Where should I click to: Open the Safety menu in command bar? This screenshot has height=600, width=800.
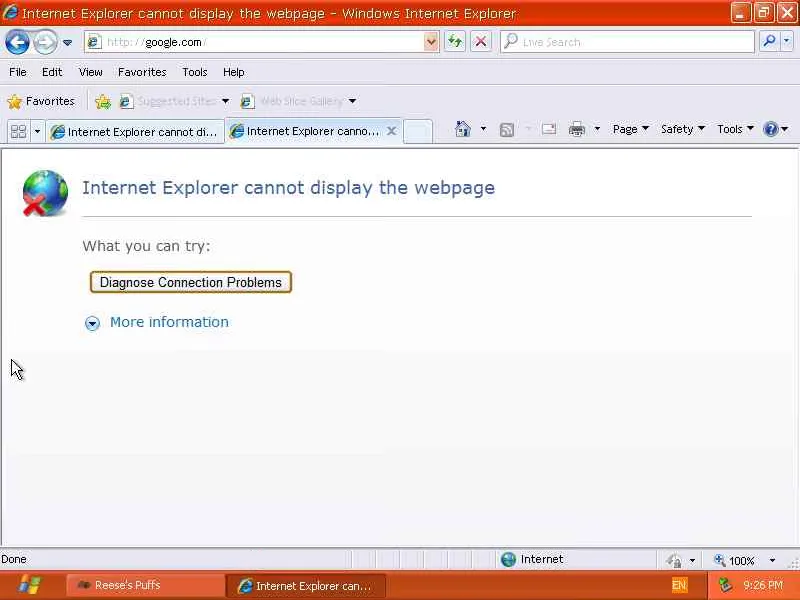click(683, 129)
